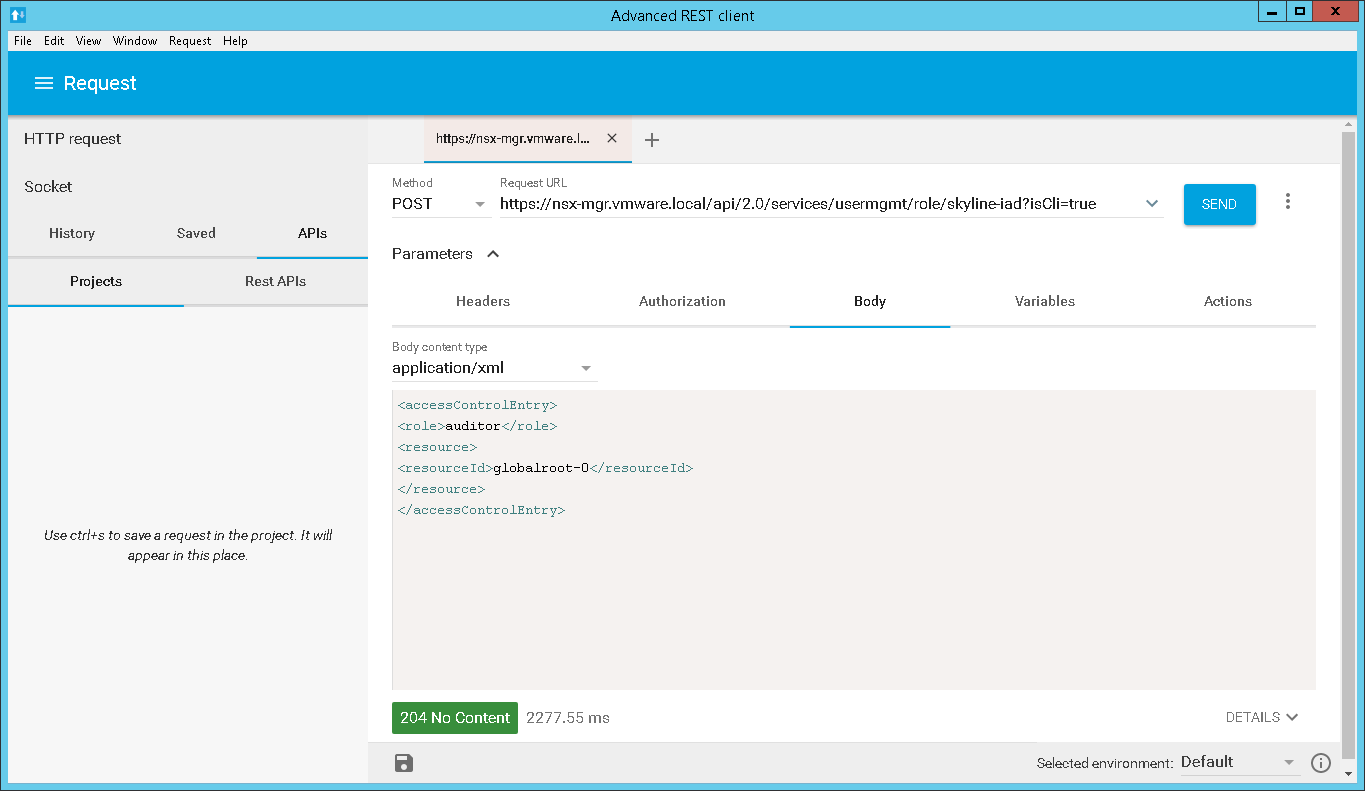
Task: Switch to the Authorization tab
Action: pos(682,301)
